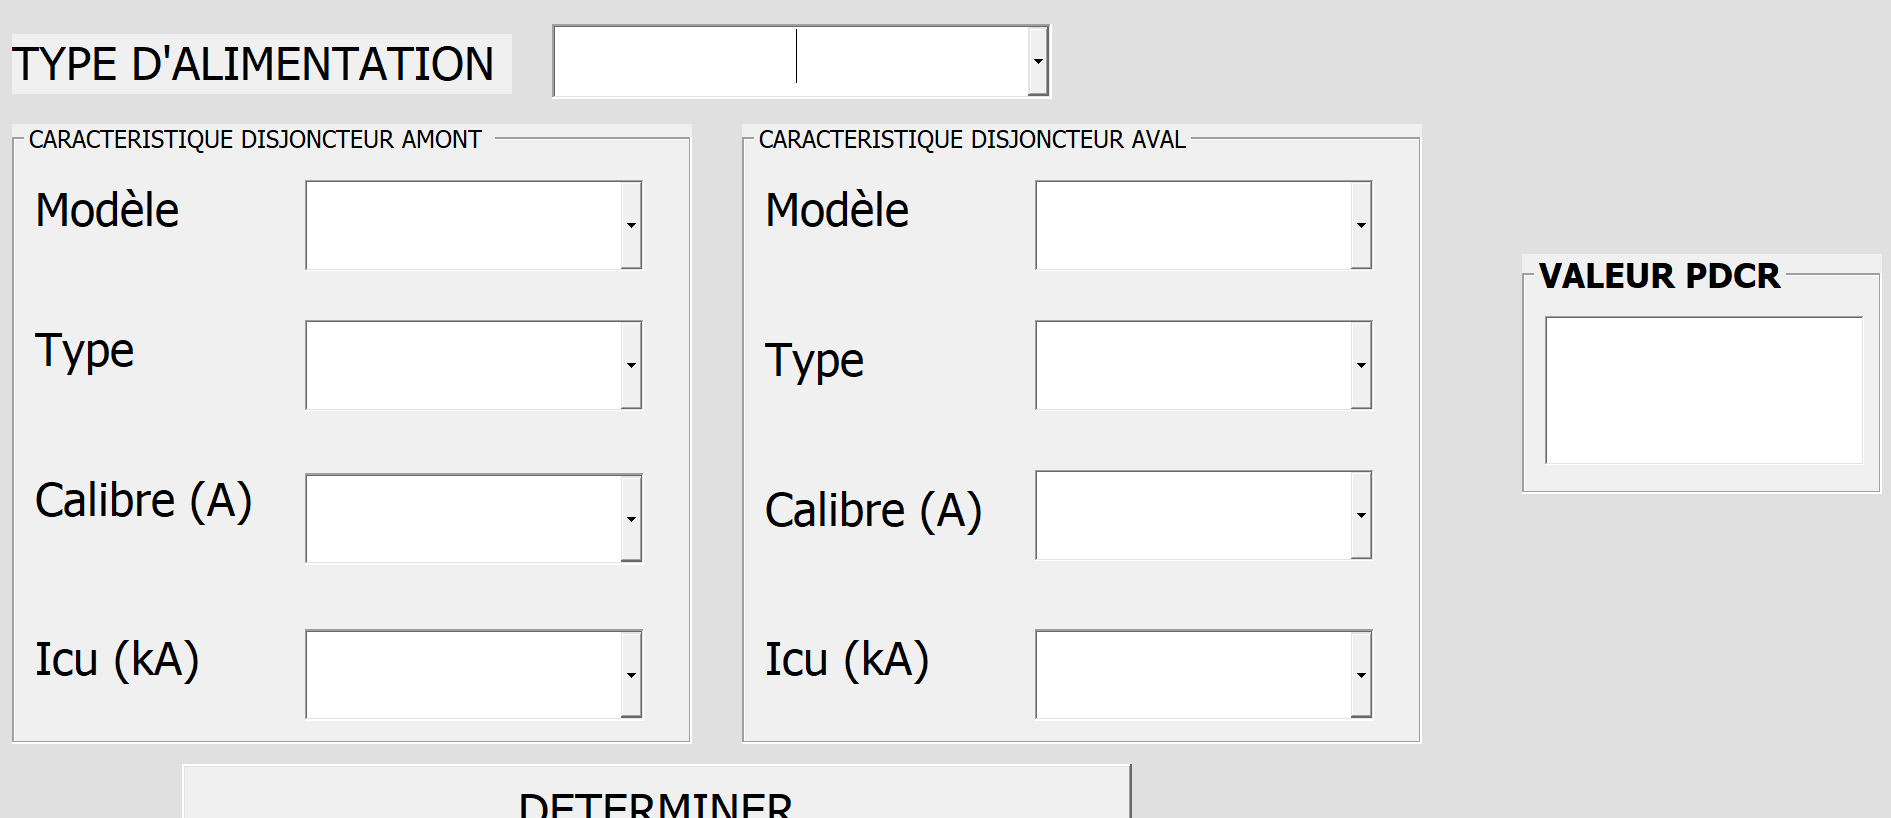The height and width of the screenshot is (818, 1891).
Task: Click the AMONT Calibre (A) field
Action: 463,518
